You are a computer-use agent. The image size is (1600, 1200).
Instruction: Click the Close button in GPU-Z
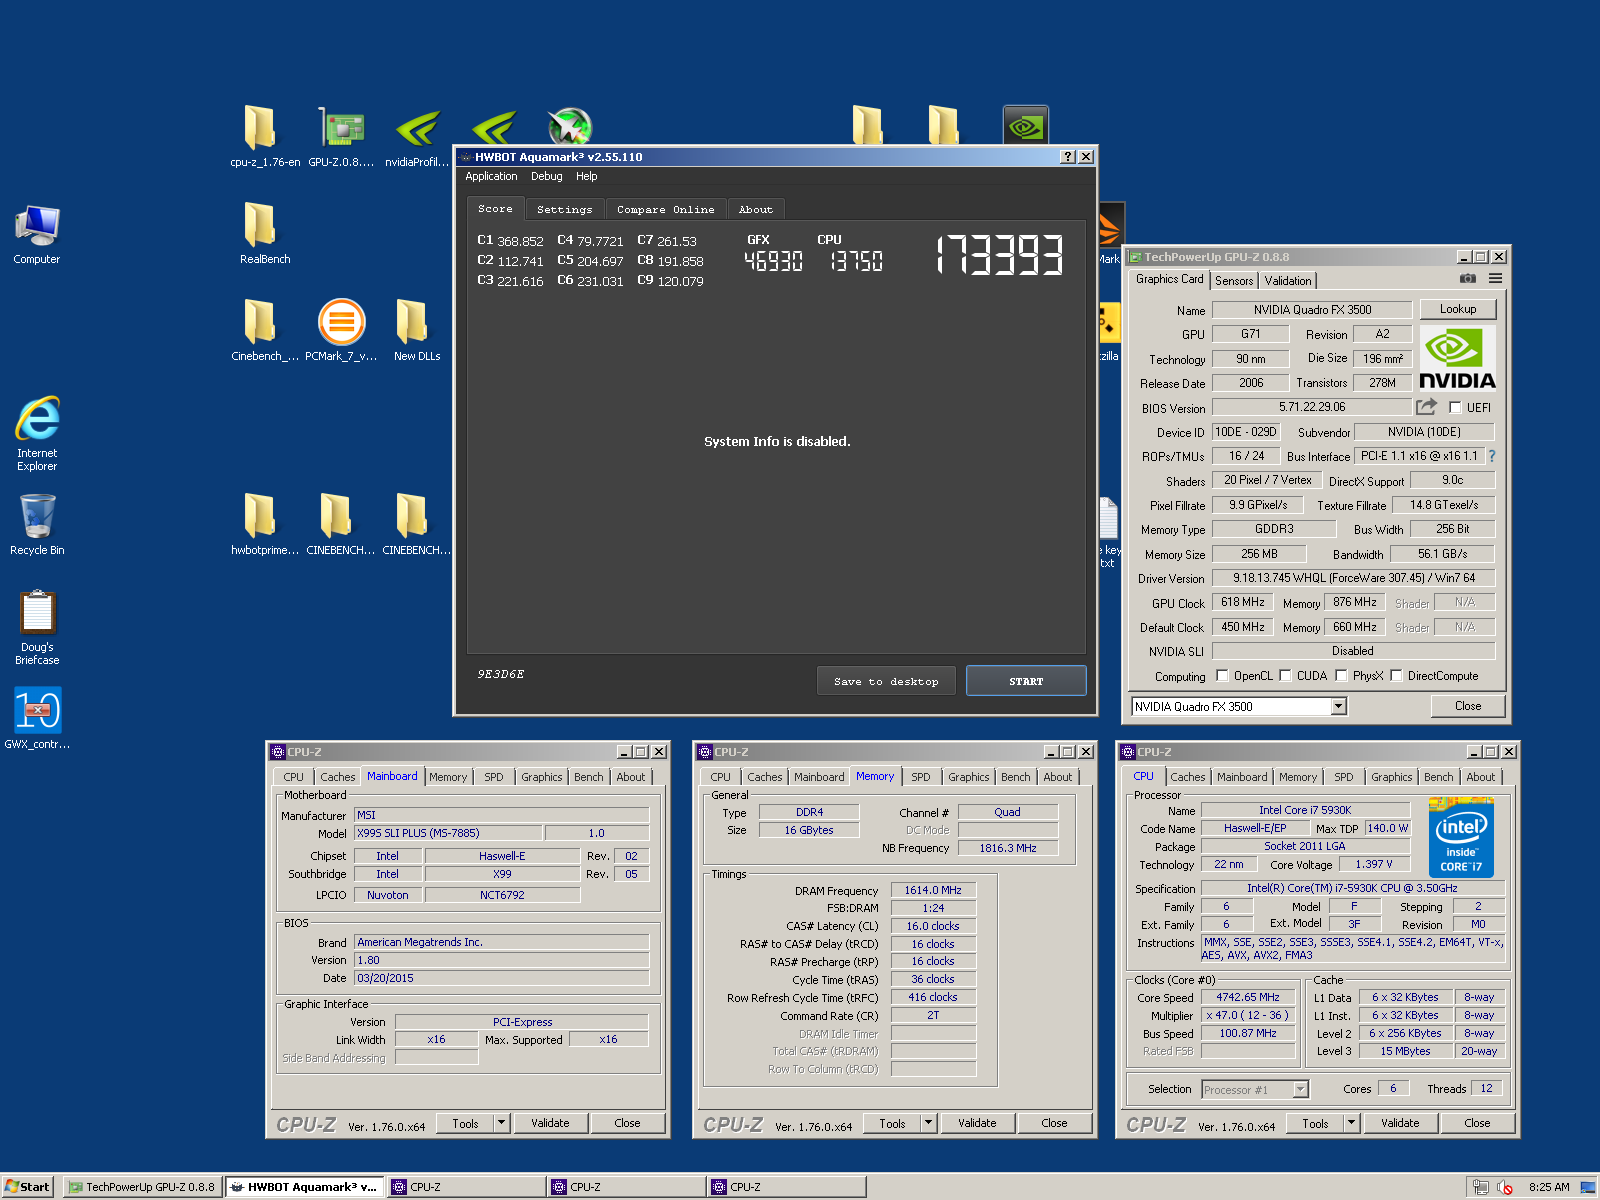(1468, 706)
